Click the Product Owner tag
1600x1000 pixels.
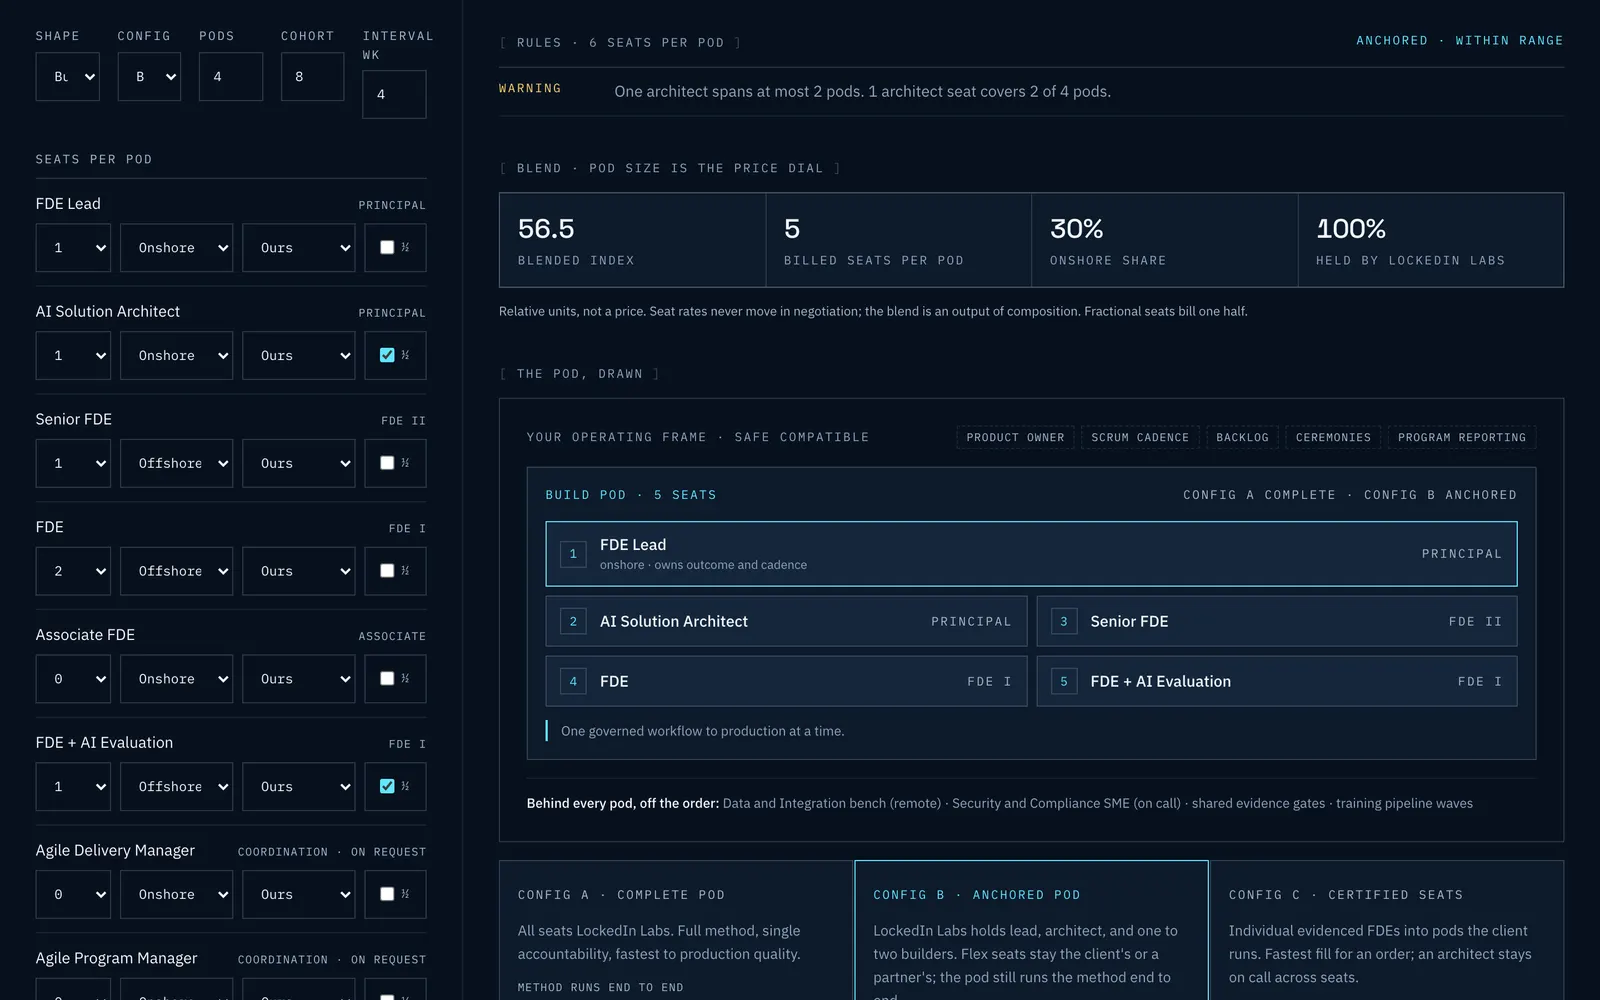click(1015, 437)
